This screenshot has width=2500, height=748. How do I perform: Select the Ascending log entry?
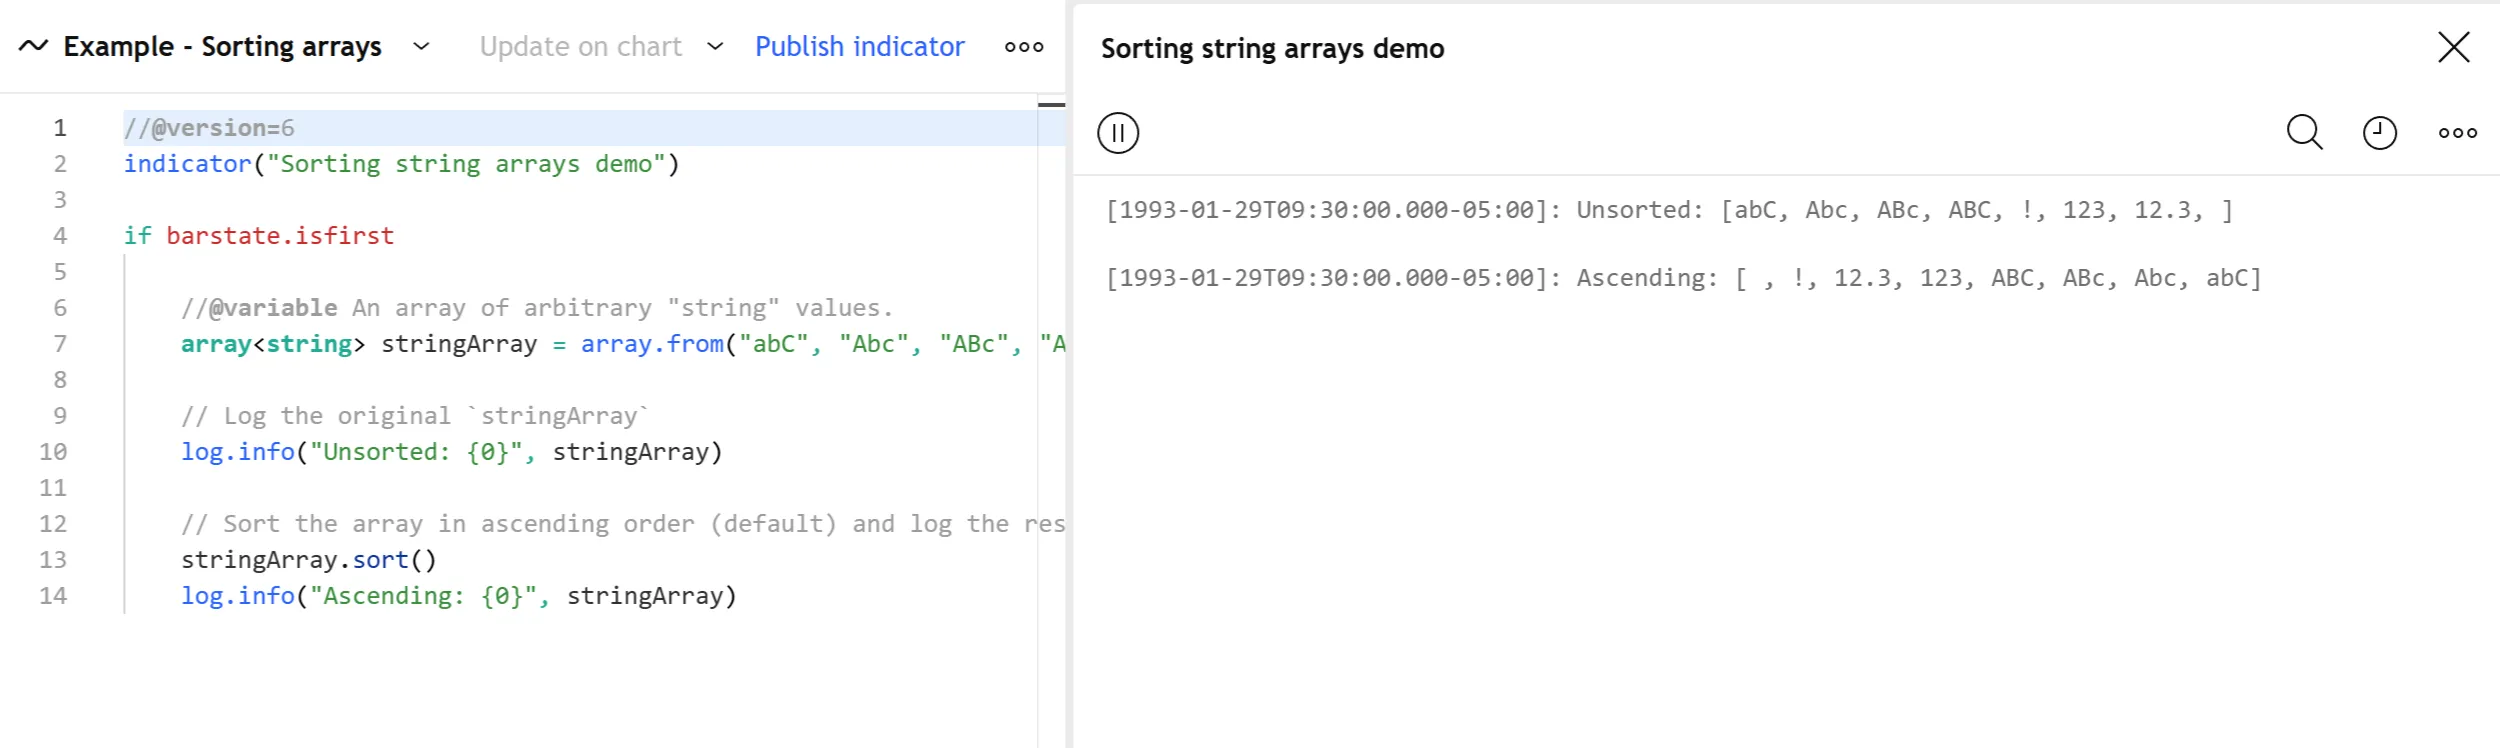1682,278
